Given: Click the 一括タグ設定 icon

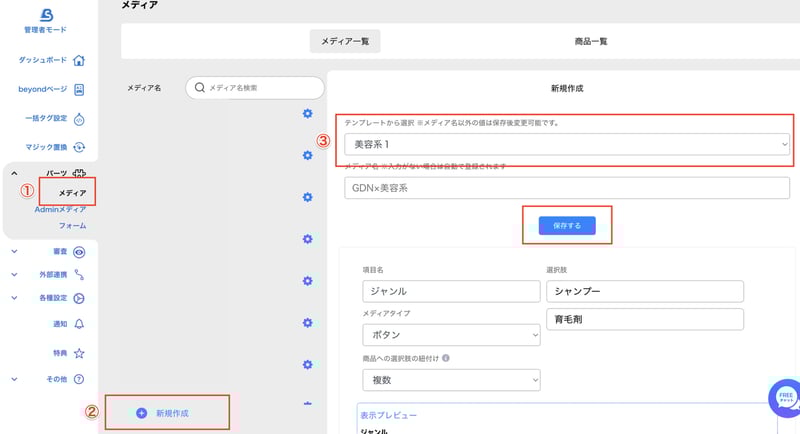Looking at the screenshot, I should pyautogui.click(x=79, y=118).
